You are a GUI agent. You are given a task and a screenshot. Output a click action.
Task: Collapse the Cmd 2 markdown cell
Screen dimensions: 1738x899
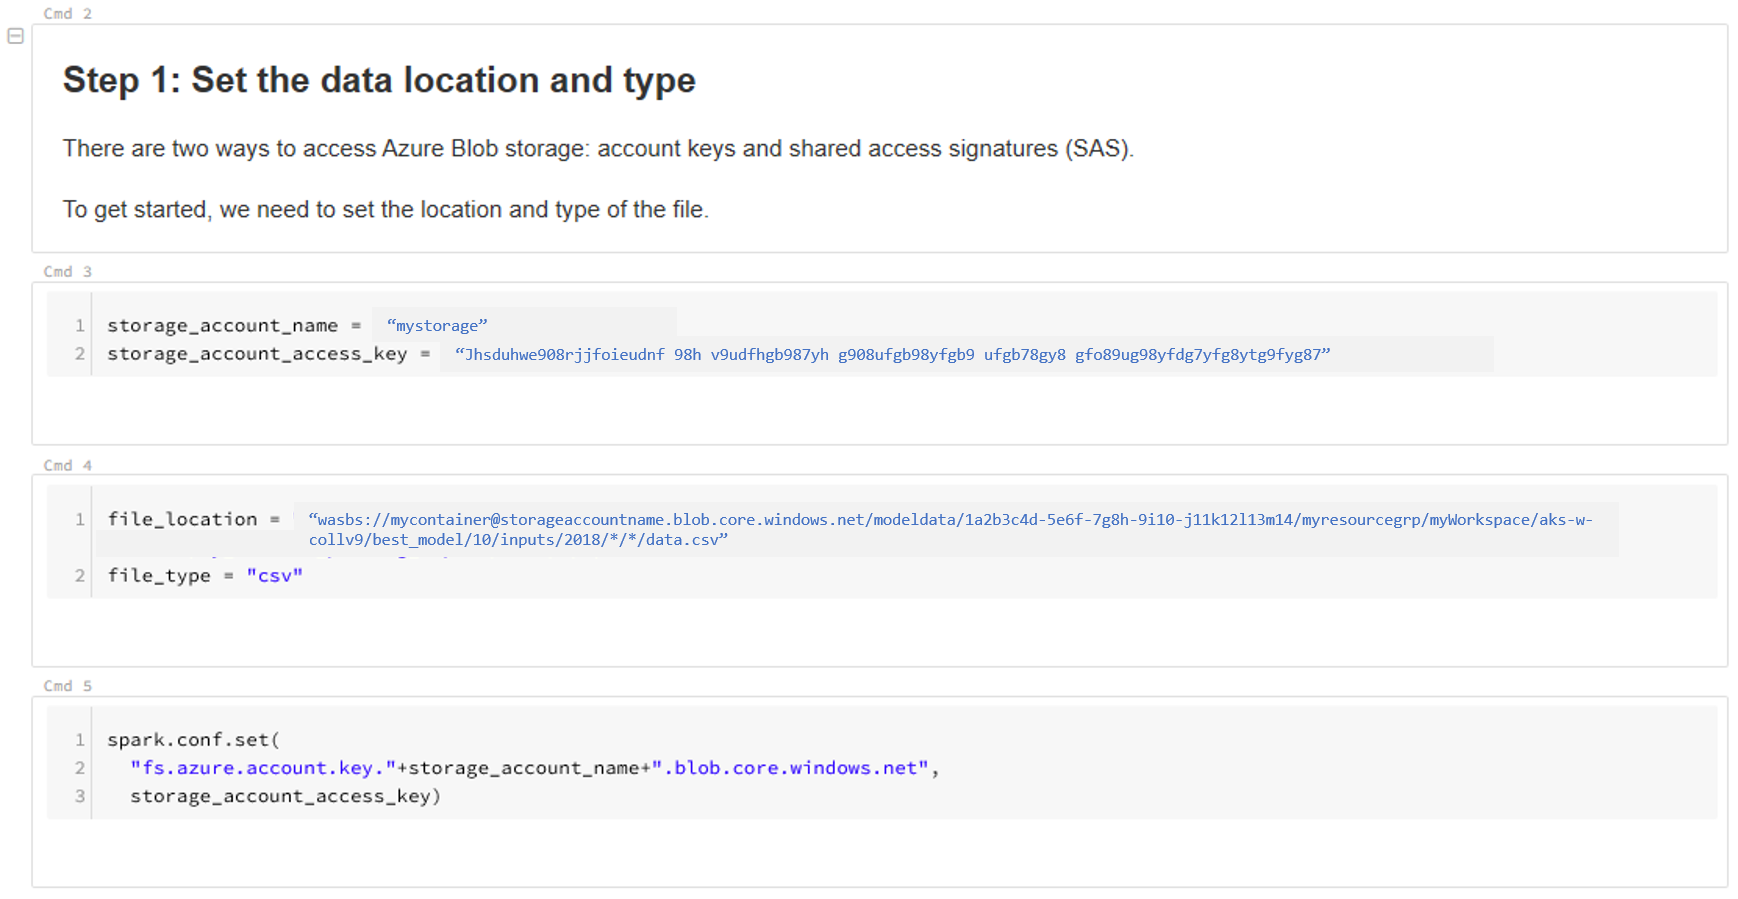16,36
